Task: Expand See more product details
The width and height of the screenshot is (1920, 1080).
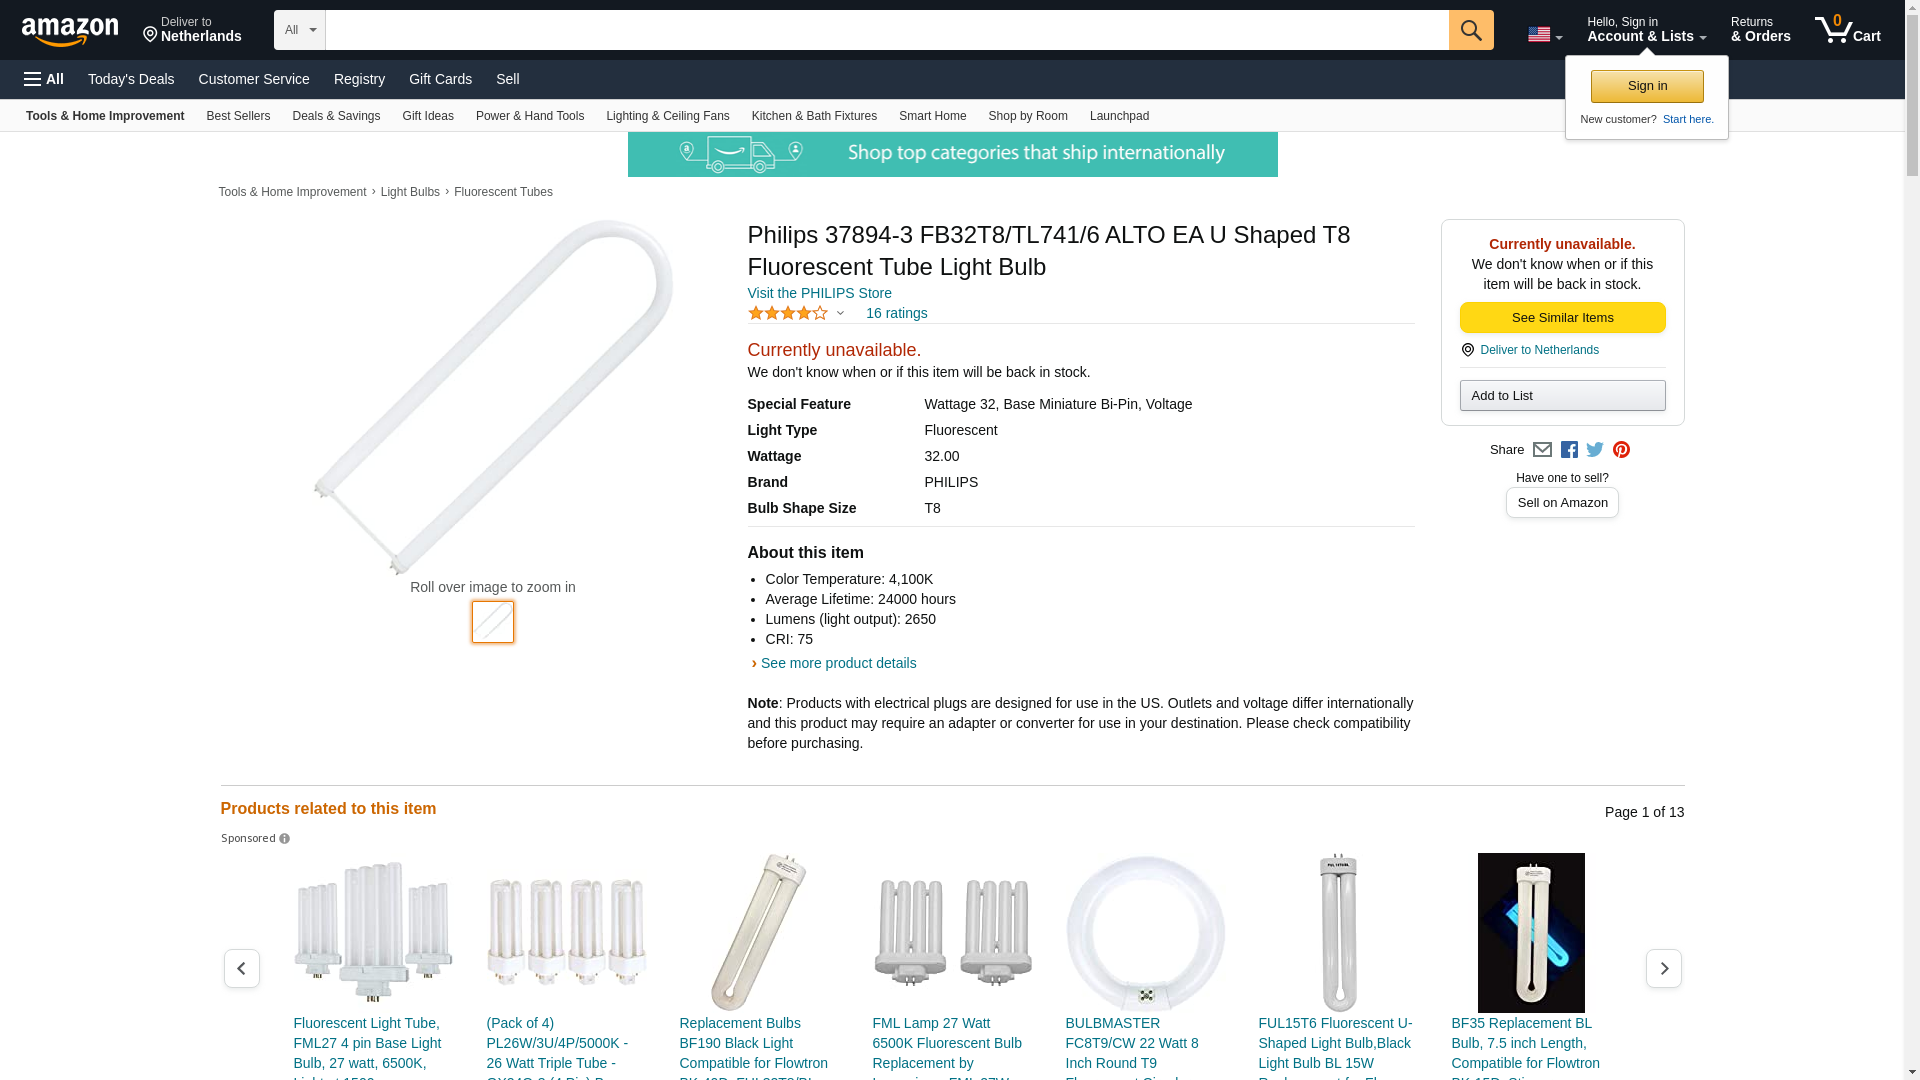Action: 837,663
